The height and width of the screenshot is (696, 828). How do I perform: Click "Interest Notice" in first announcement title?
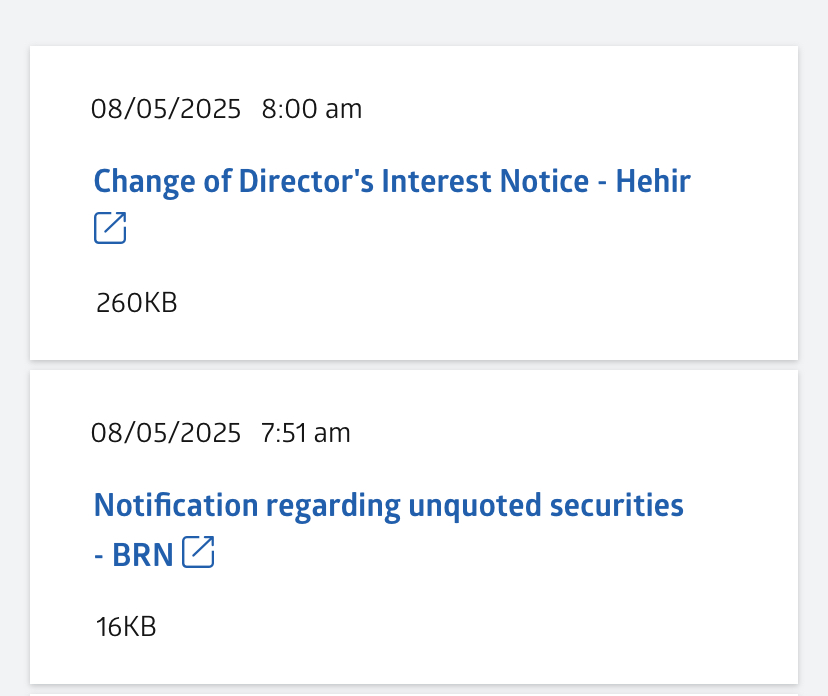485,181
